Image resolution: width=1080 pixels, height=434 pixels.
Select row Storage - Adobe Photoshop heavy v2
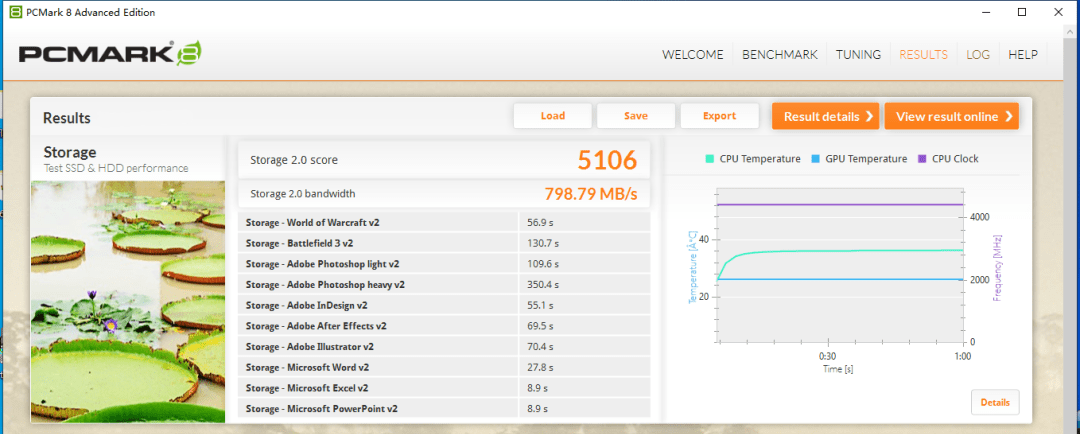[444, 284]
